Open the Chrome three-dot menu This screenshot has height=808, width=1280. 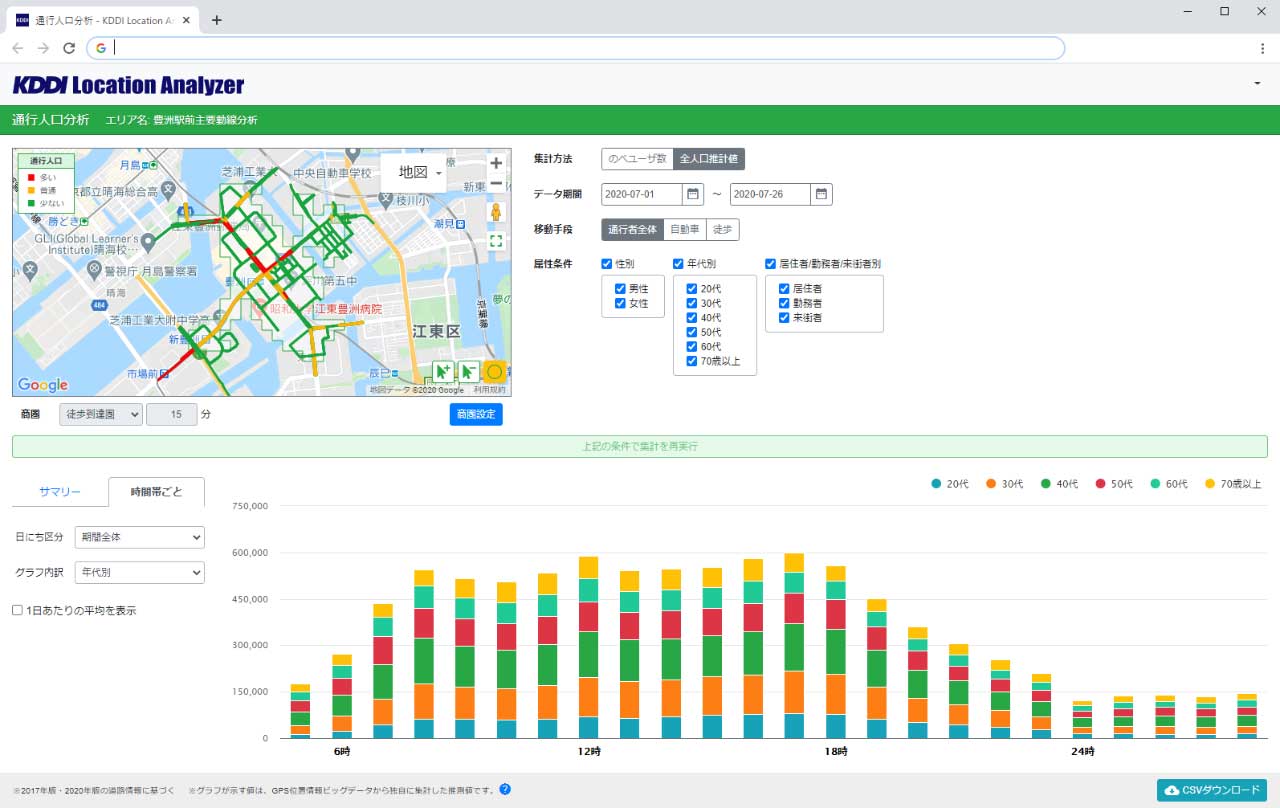pyautogui.click(x=1262, y=48)
